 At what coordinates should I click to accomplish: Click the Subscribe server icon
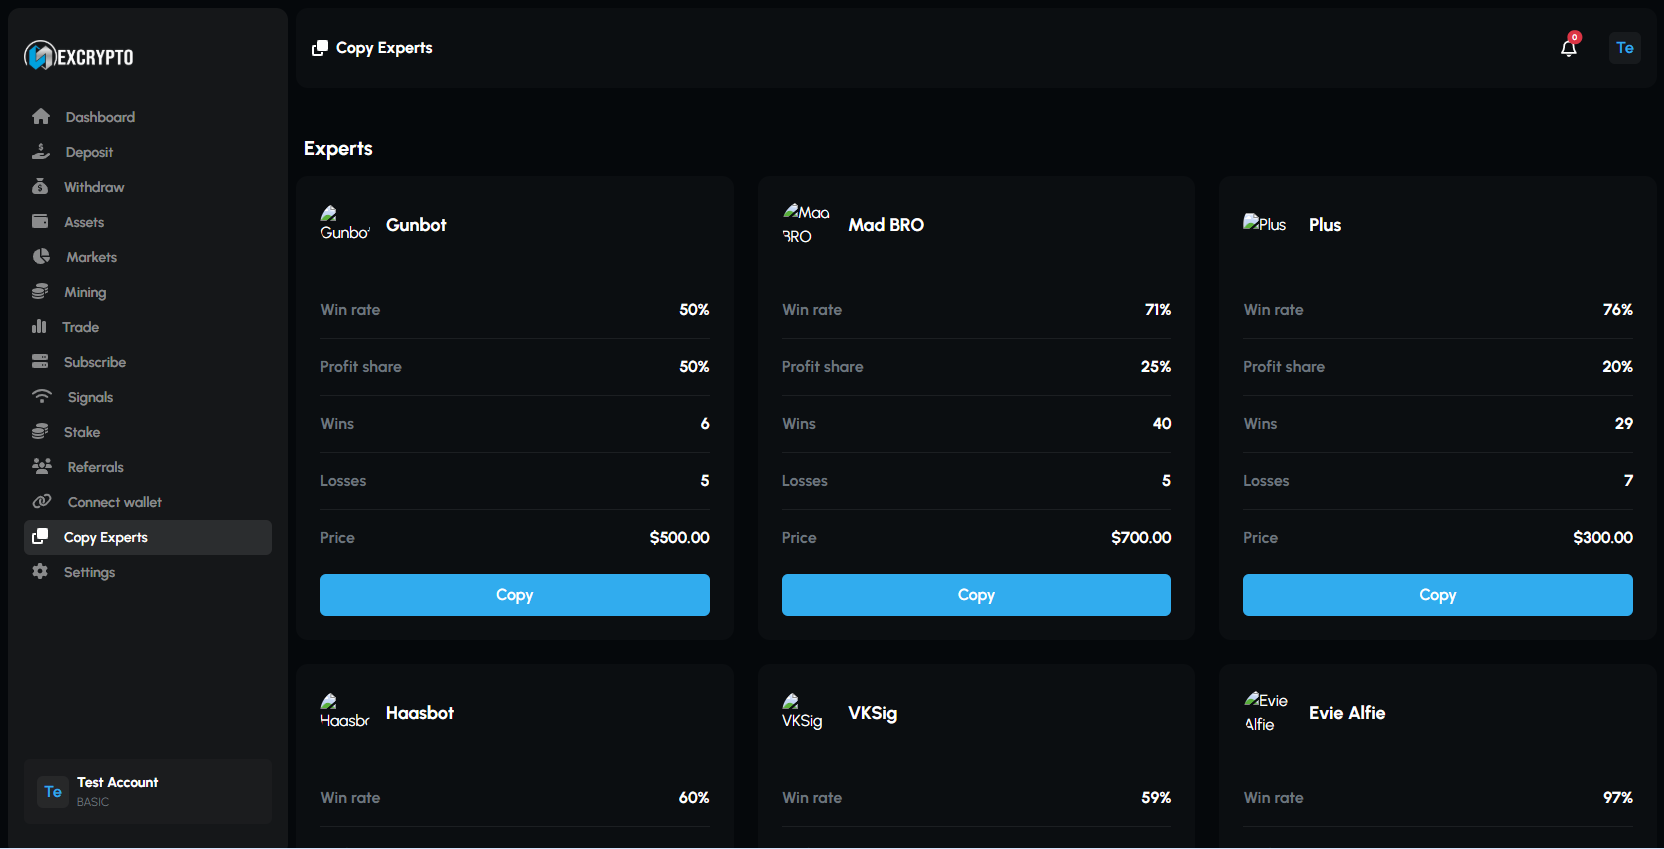coord(40,362)
